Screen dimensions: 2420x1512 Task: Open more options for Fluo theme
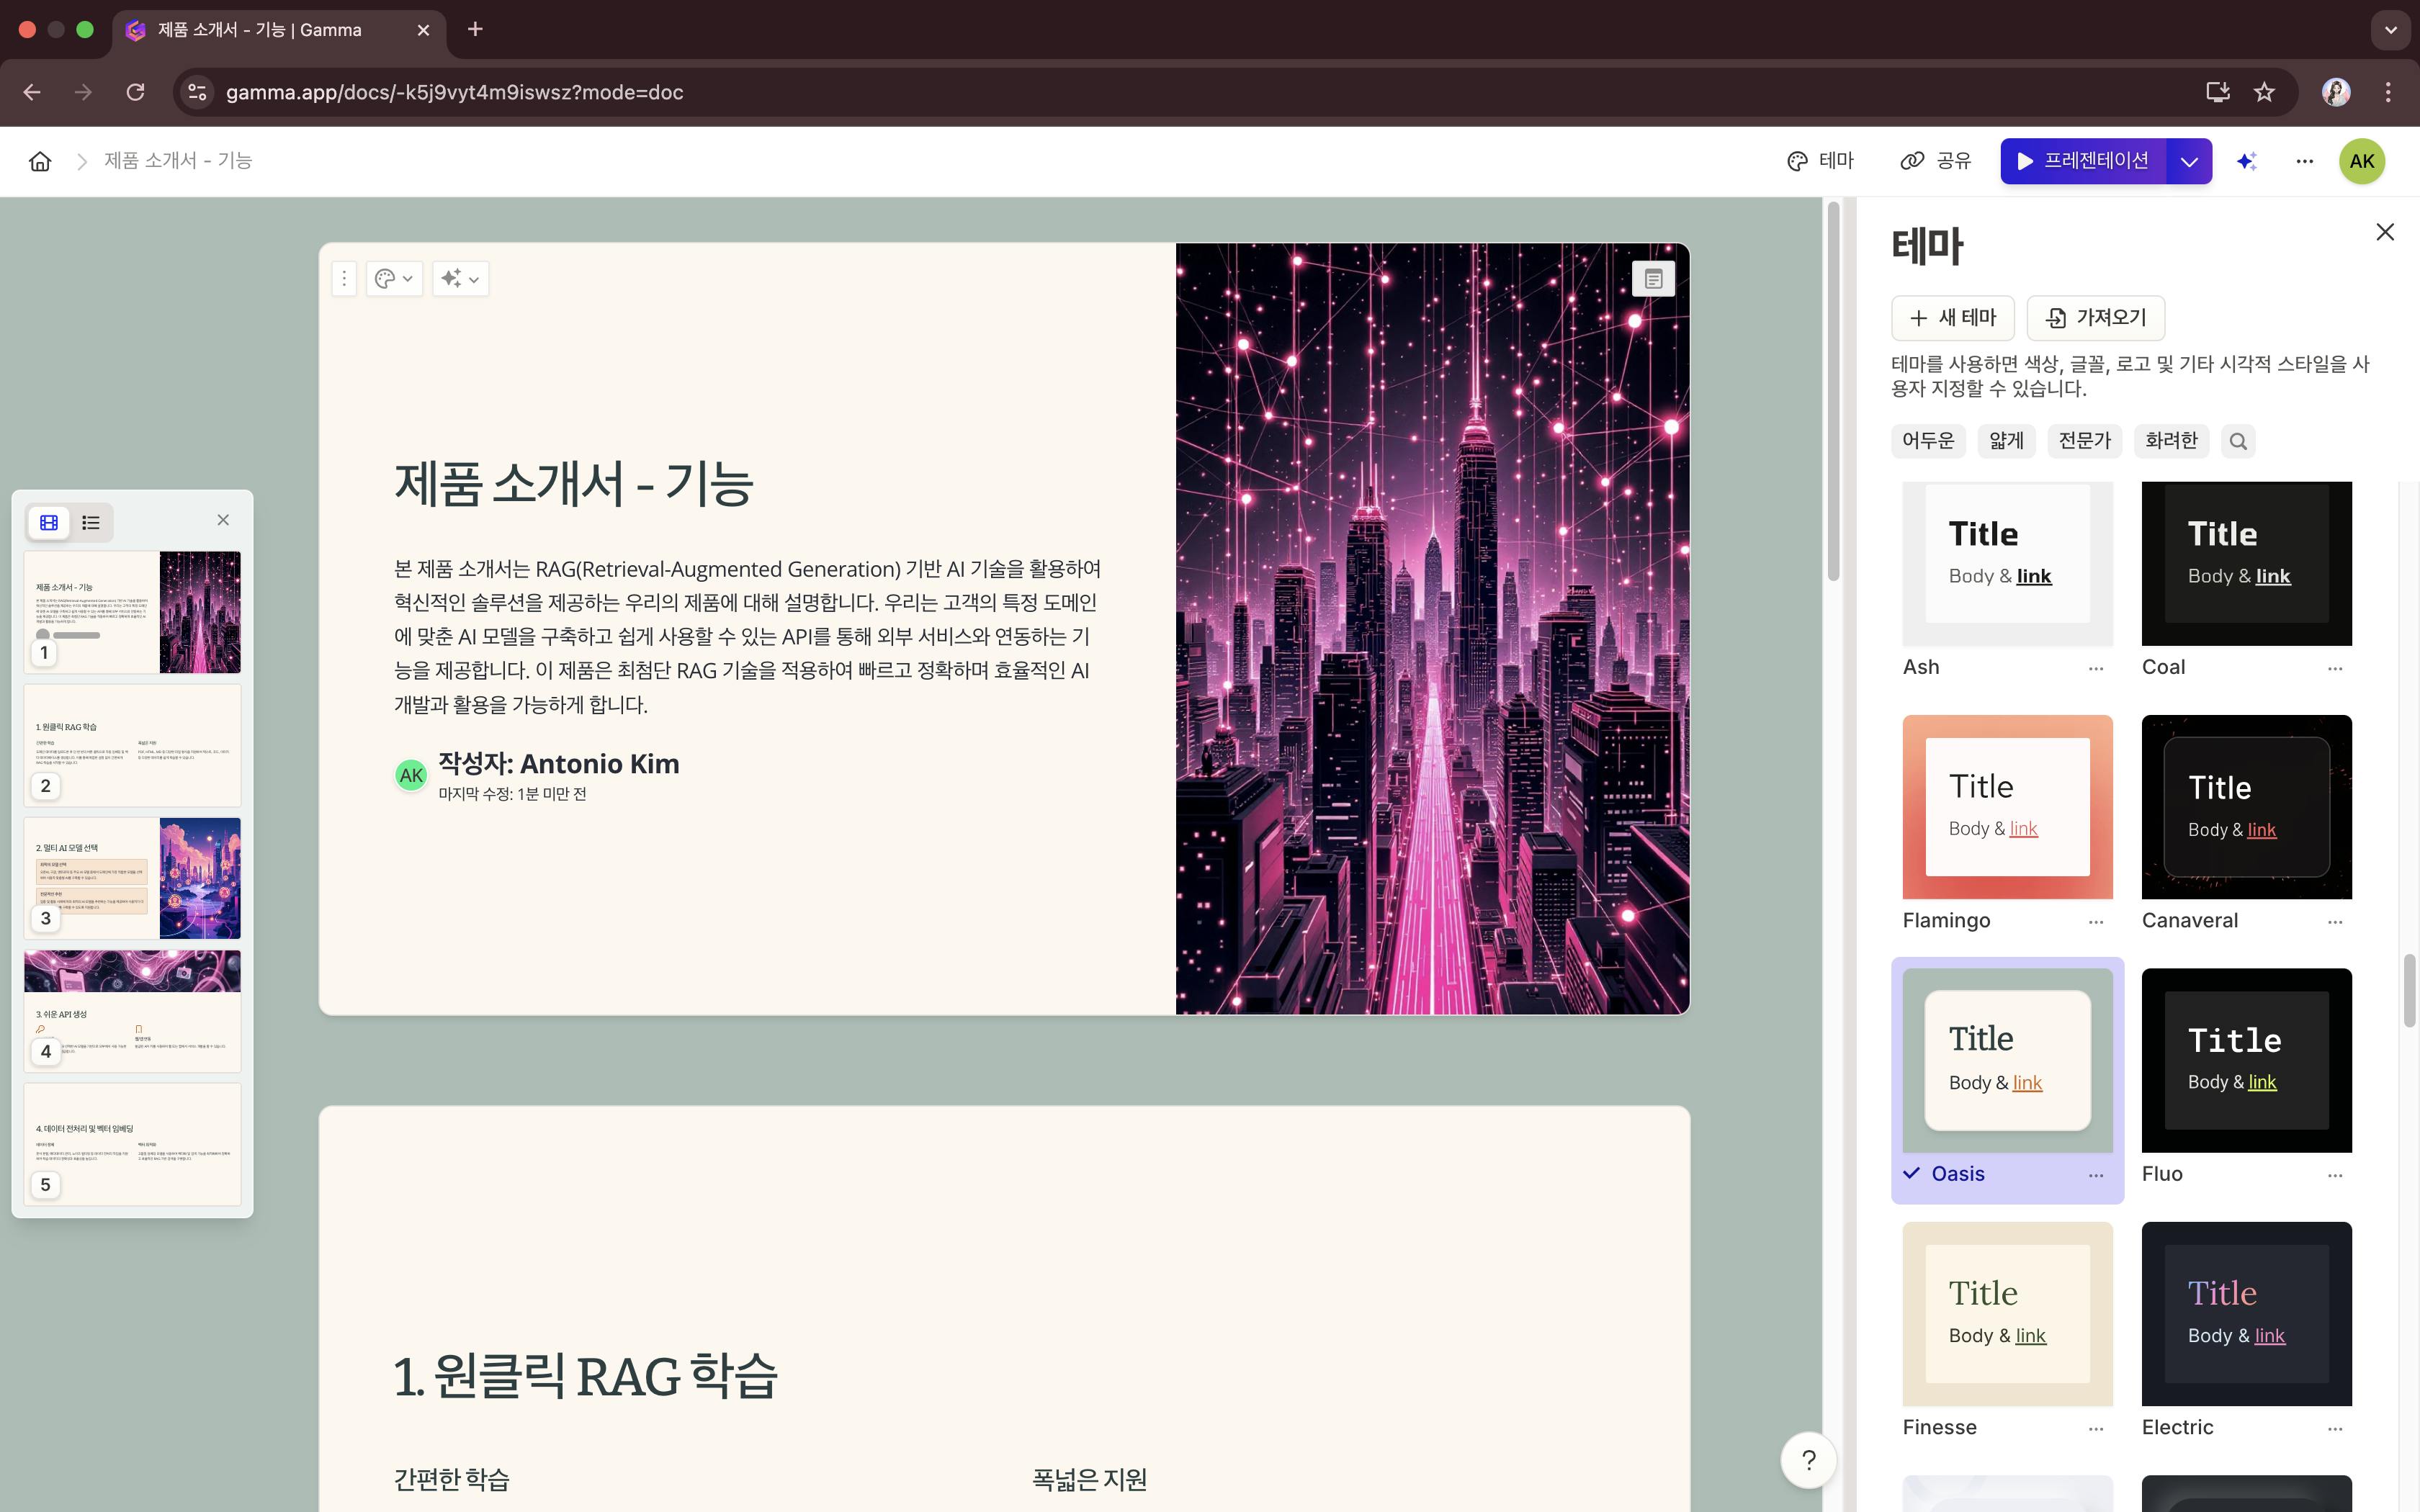[x=2335, y=1175]
